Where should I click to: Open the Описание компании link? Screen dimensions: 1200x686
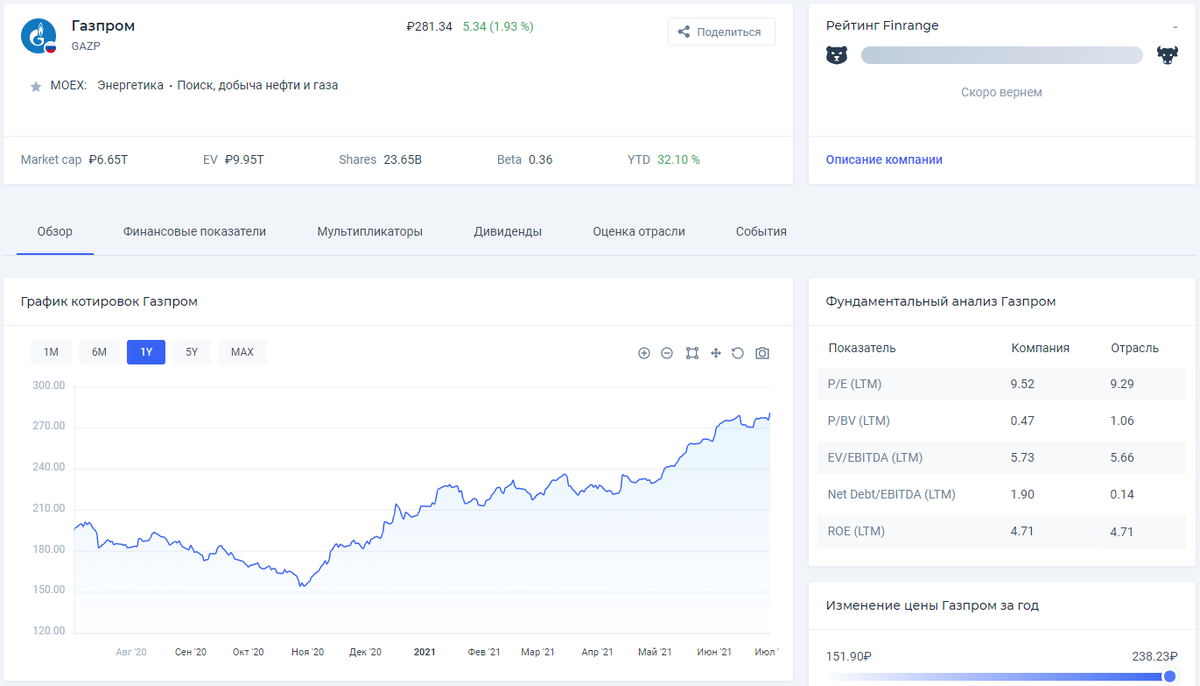tap(884, 160)
